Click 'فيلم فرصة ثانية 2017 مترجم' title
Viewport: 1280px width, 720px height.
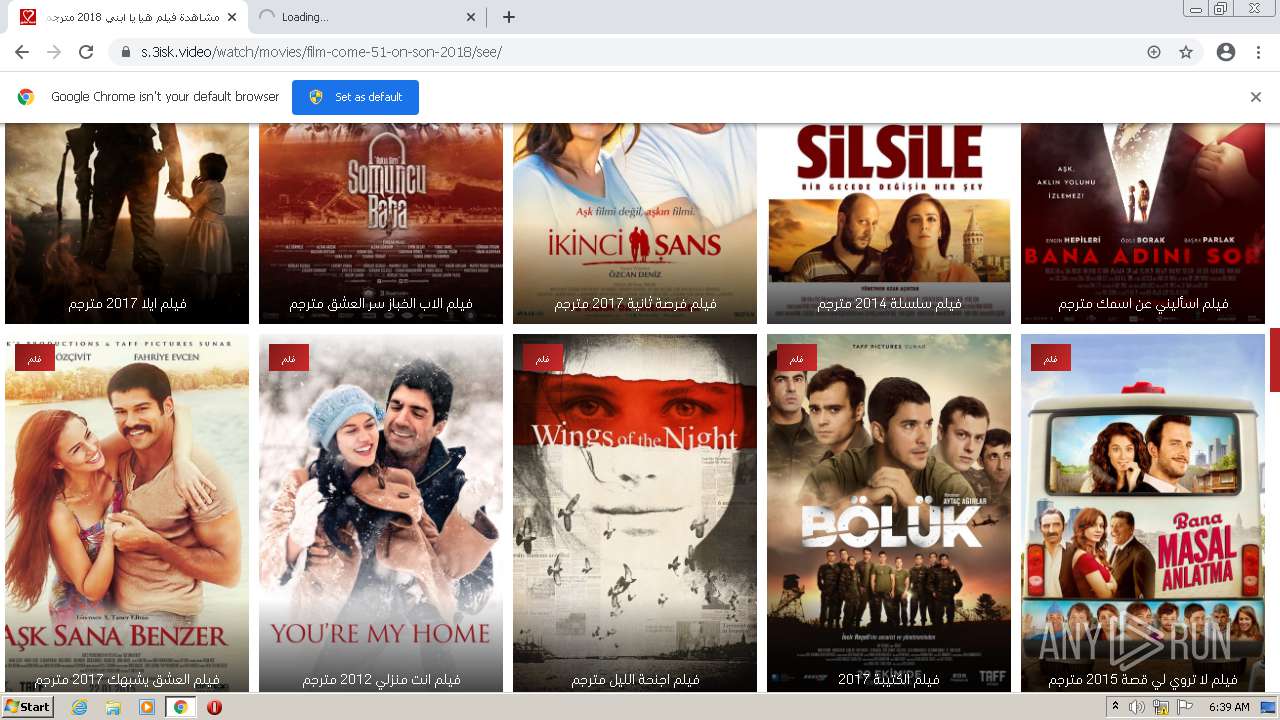coord(635,303)
